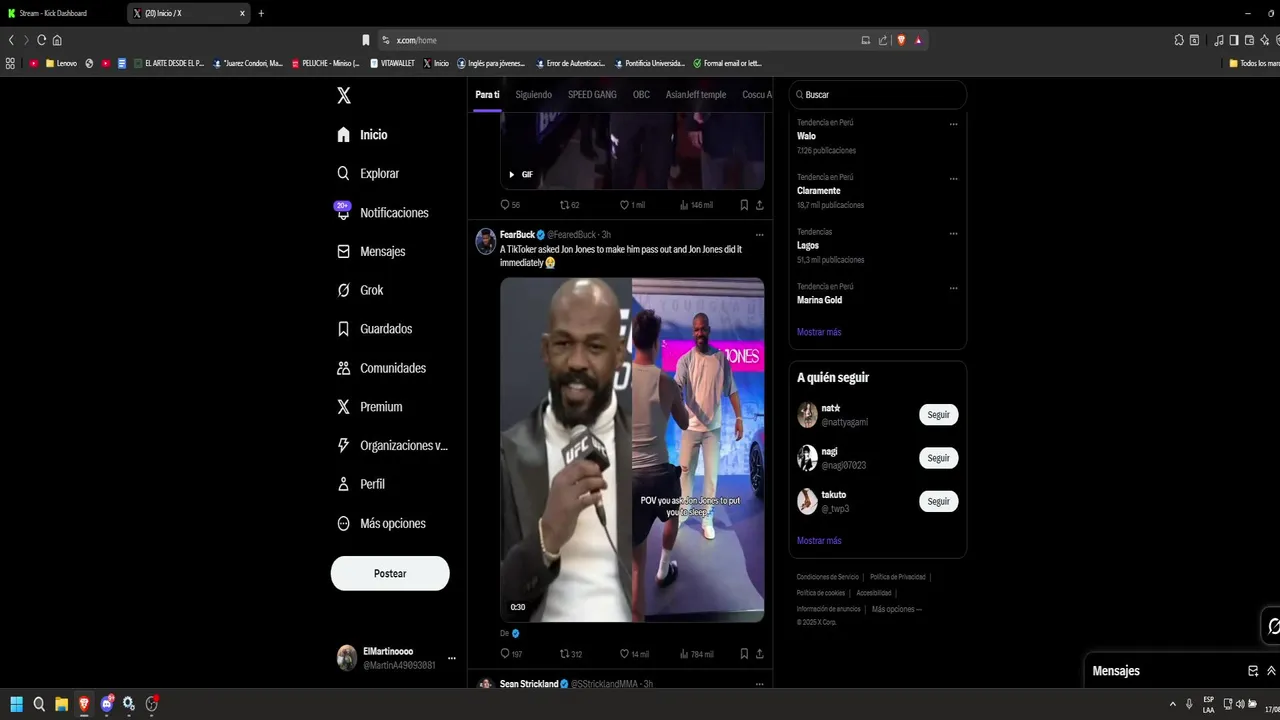Click the x.com/home address bar
Screen dimensions: 1280x720
point(620,40)
